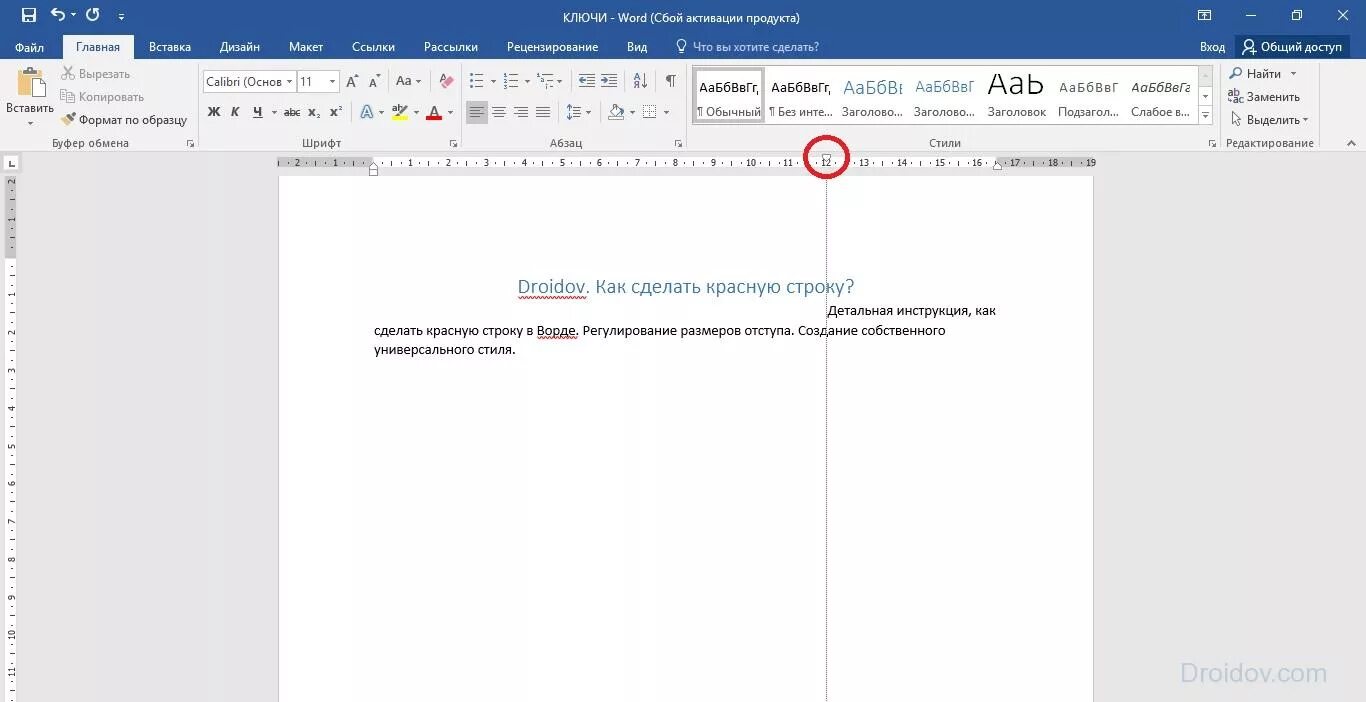This screenshot has width=1366, height=702.
Task: Justify the paragraph text
Action: pyautogui.click(x=543, y=112)
